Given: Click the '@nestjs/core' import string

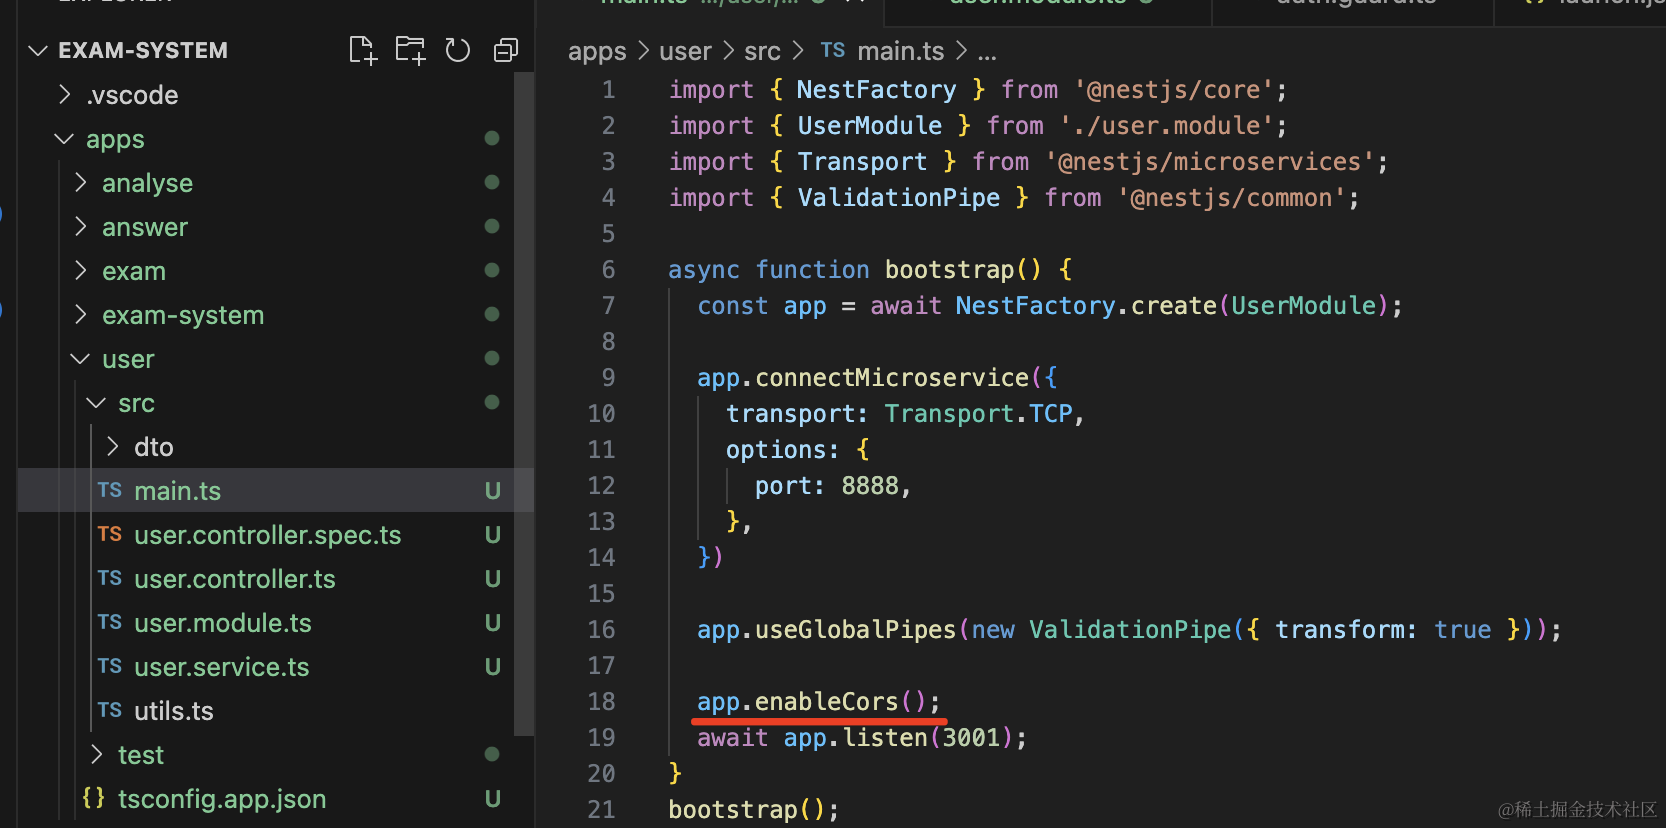Looking at the screenshot, I should [x=1174, y=90].
